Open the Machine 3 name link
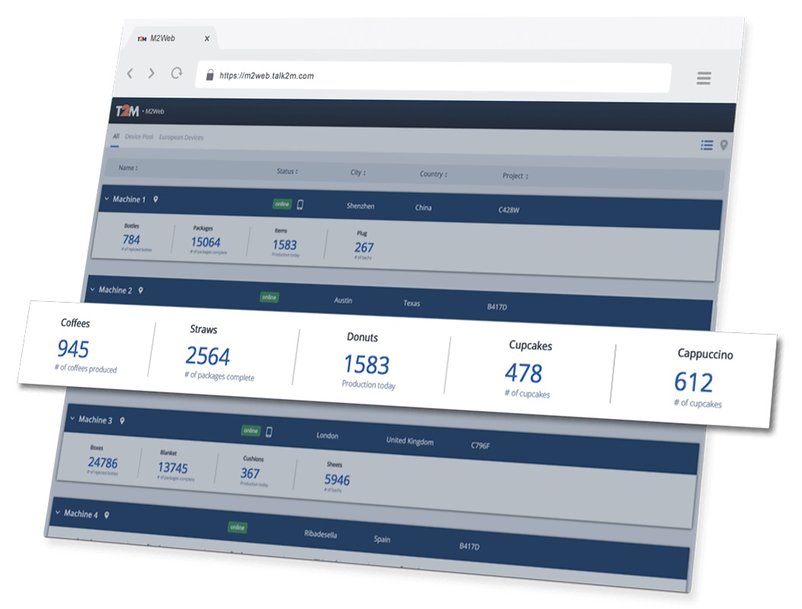802x609 pixels. click(95, 420)
